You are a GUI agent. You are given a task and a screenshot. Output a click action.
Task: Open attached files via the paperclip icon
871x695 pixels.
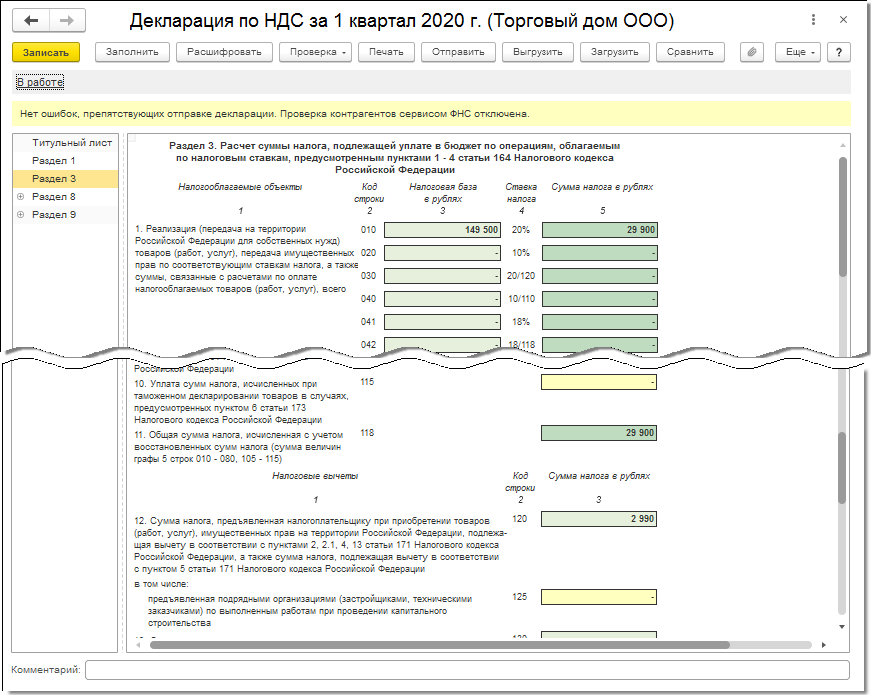click(752, 52)
